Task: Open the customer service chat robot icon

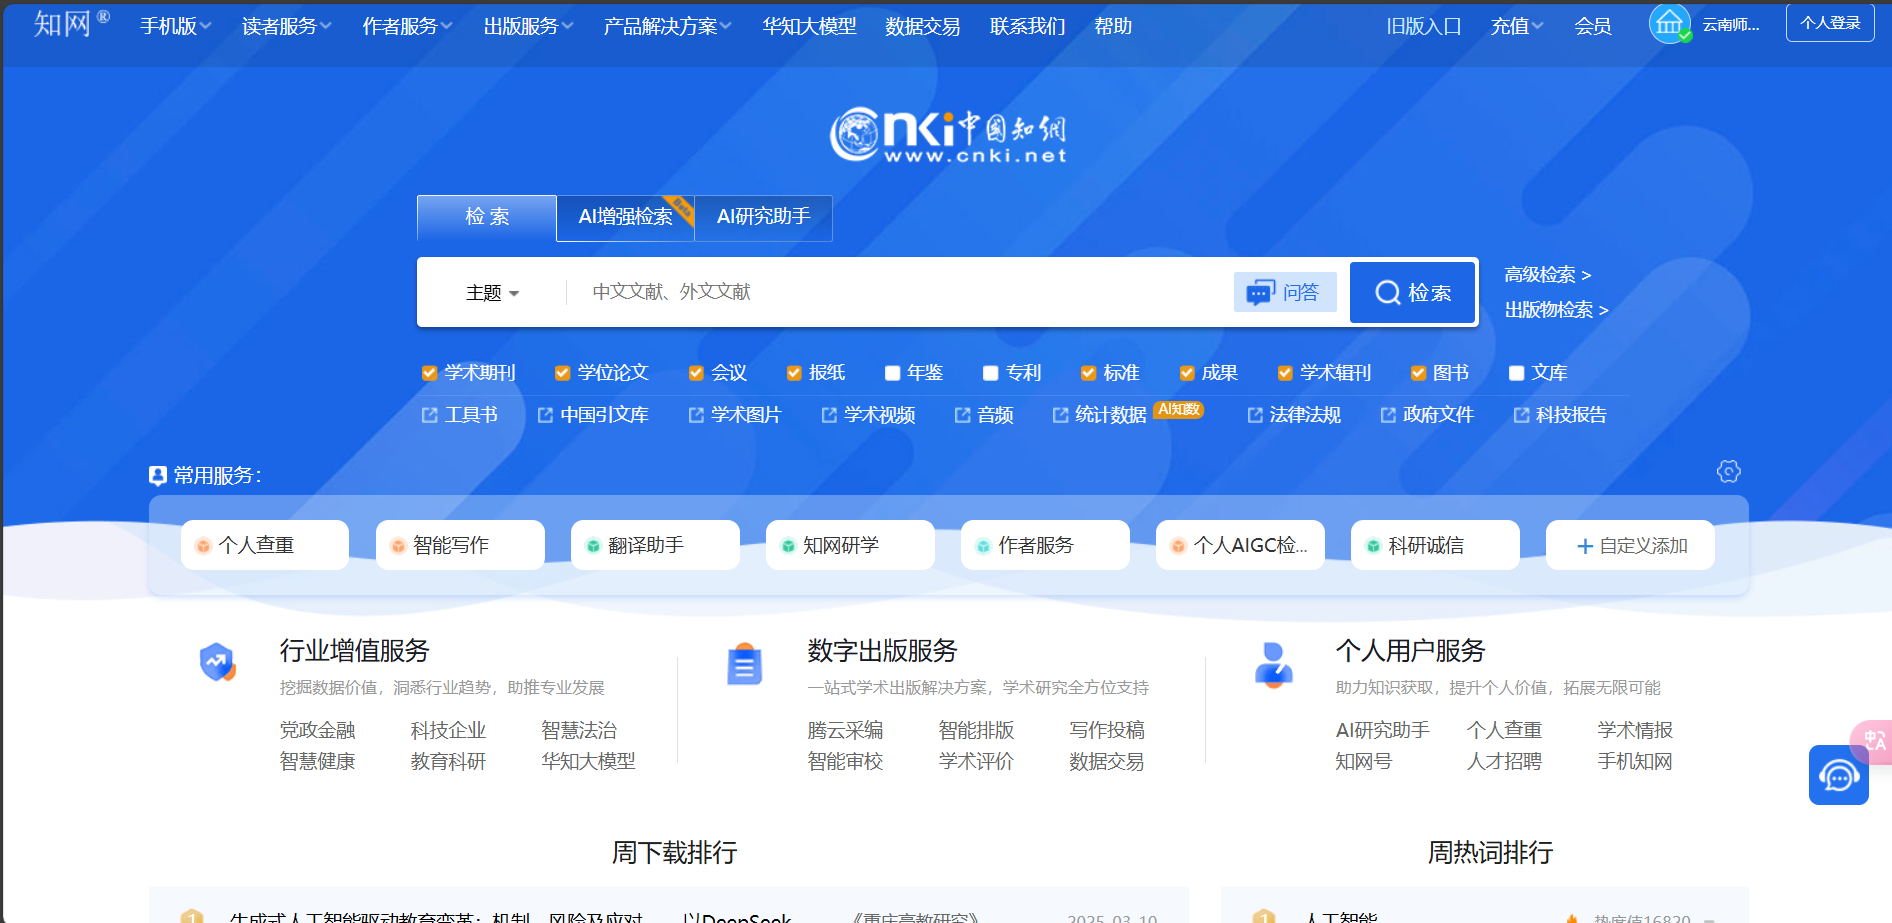Action: point(1838,775)
